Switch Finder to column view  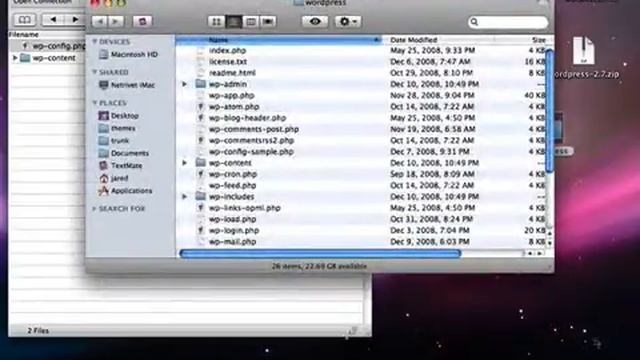coord(251,22)
